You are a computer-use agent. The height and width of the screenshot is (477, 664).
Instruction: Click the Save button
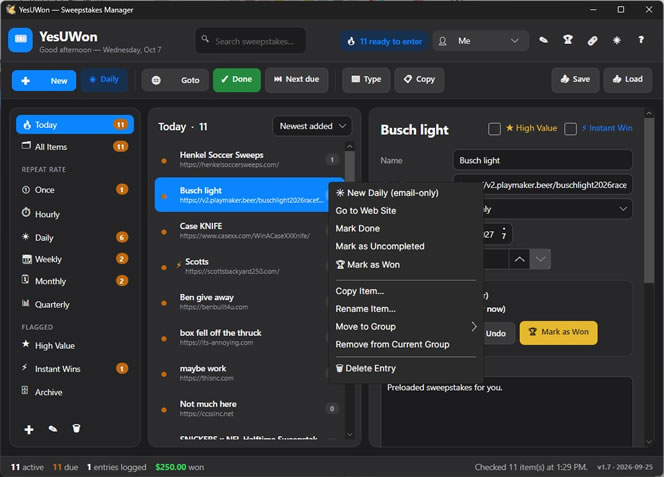(575, 80)
